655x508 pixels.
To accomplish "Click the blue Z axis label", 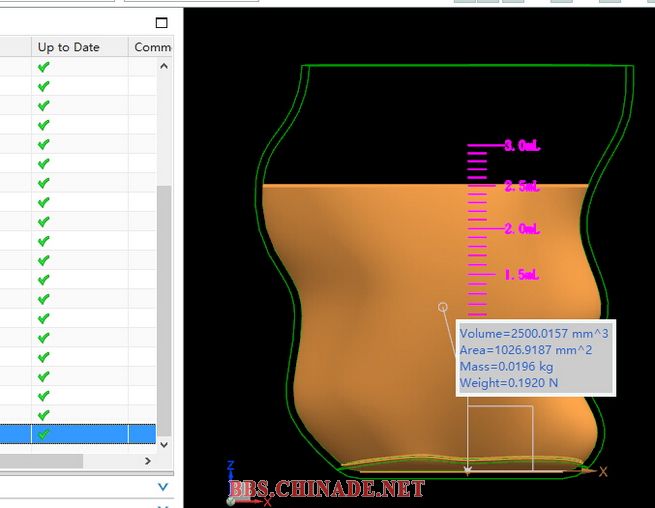I will pyautogui.click(x=231, y=465).
